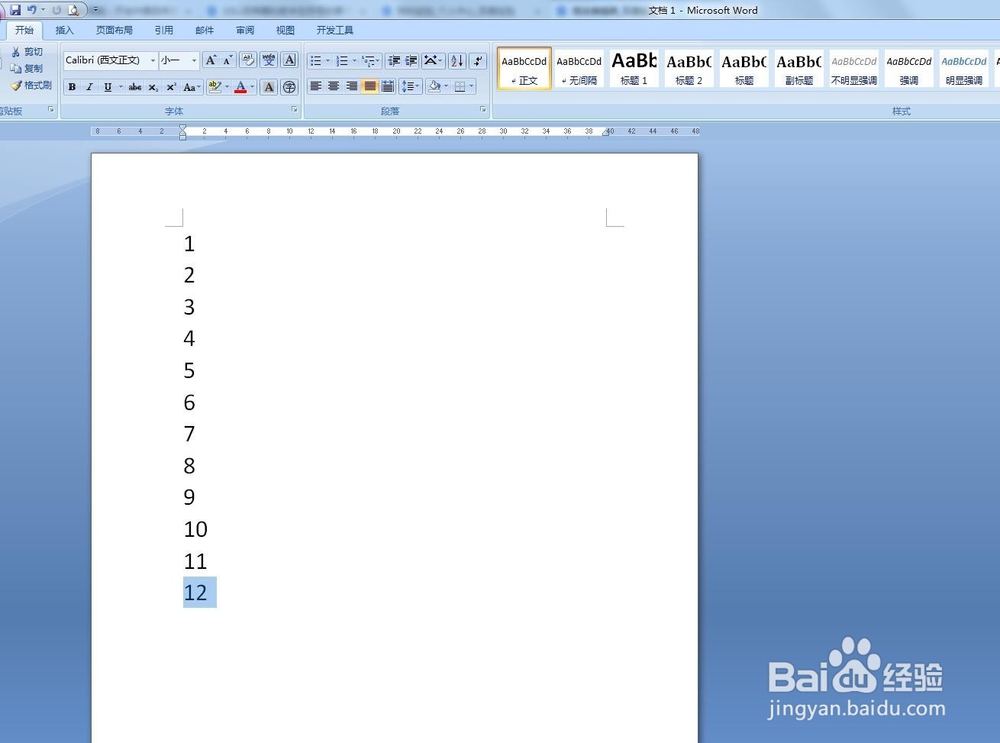The width and height of the screenshot is (1000, 743).
Task: Open the change case Aa menu
Action: 191,87
